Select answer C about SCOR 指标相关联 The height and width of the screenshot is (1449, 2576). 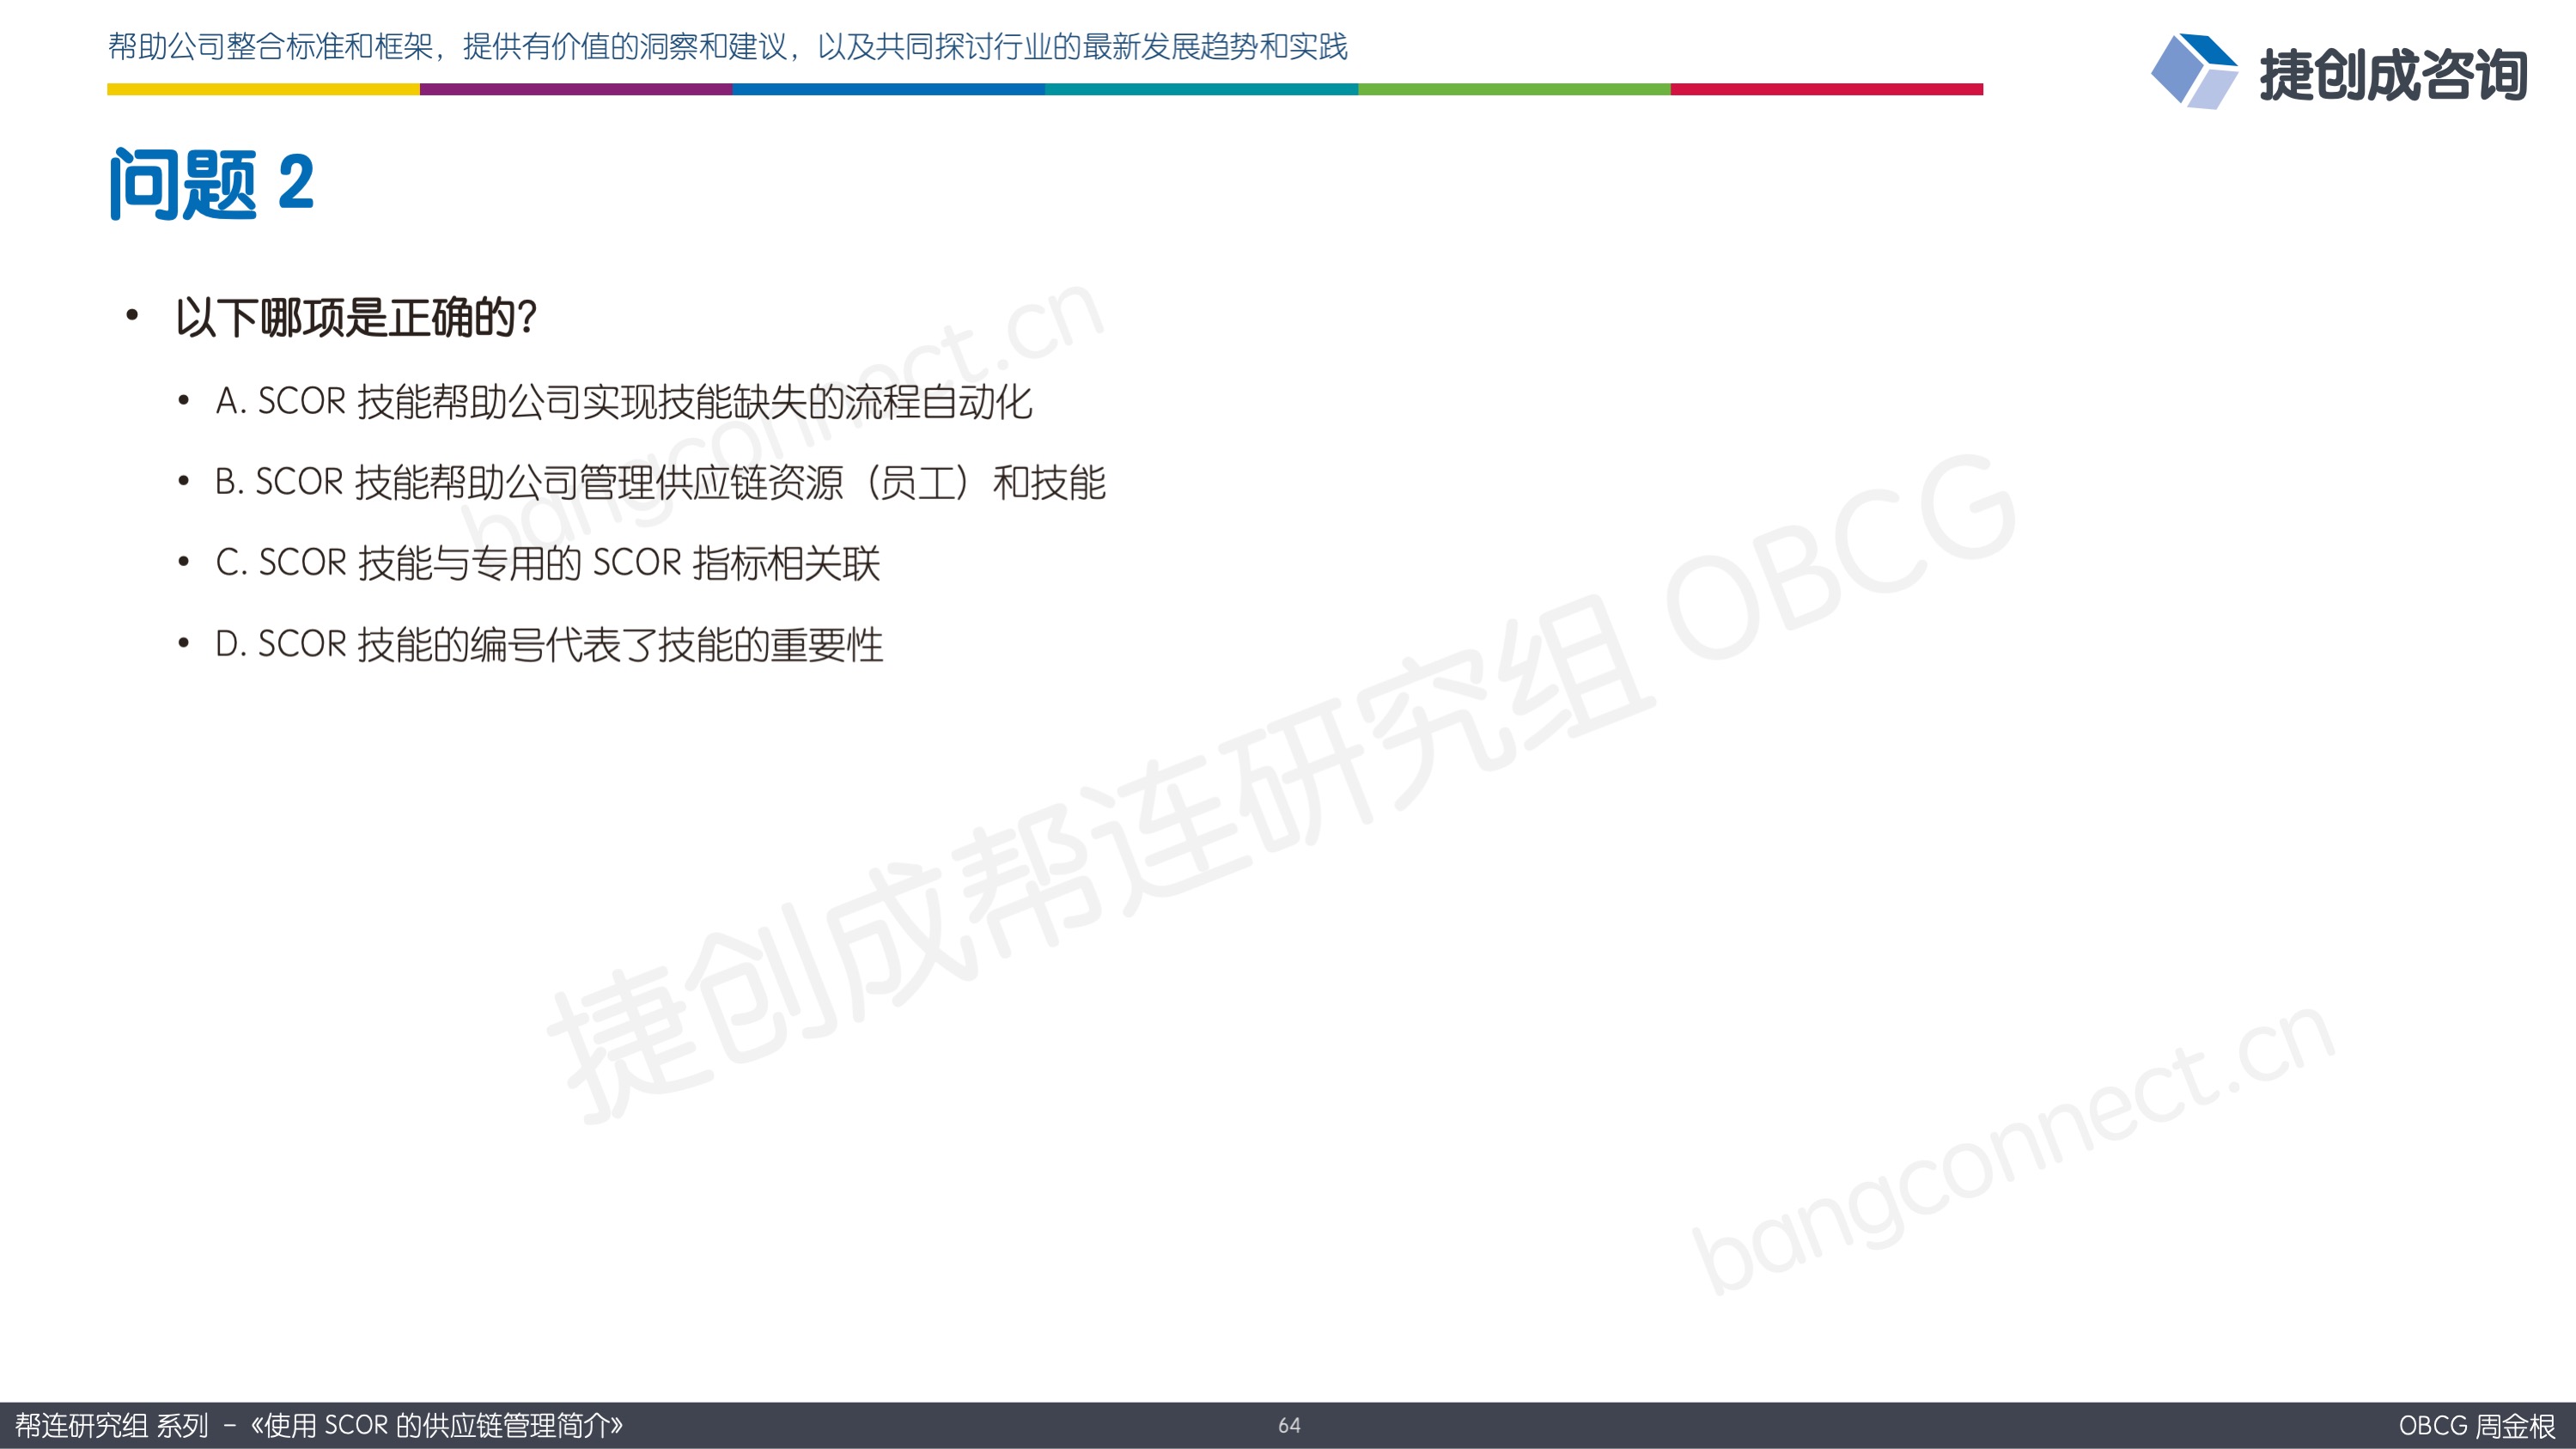tap(548, 563)
